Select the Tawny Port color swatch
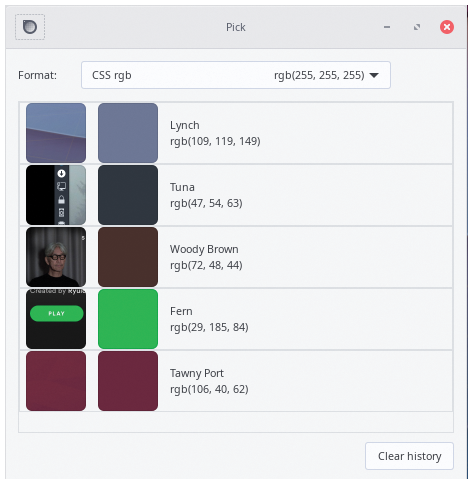Screen dimensions: 473x484 128,381
